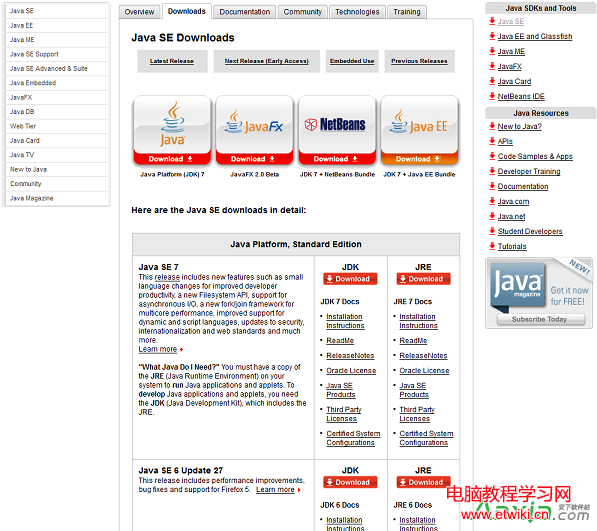Screen dimensions: 597x531
Task: Open JRE 7 ReadMe link
Action: pyautogui.click(x=413, y=341)
